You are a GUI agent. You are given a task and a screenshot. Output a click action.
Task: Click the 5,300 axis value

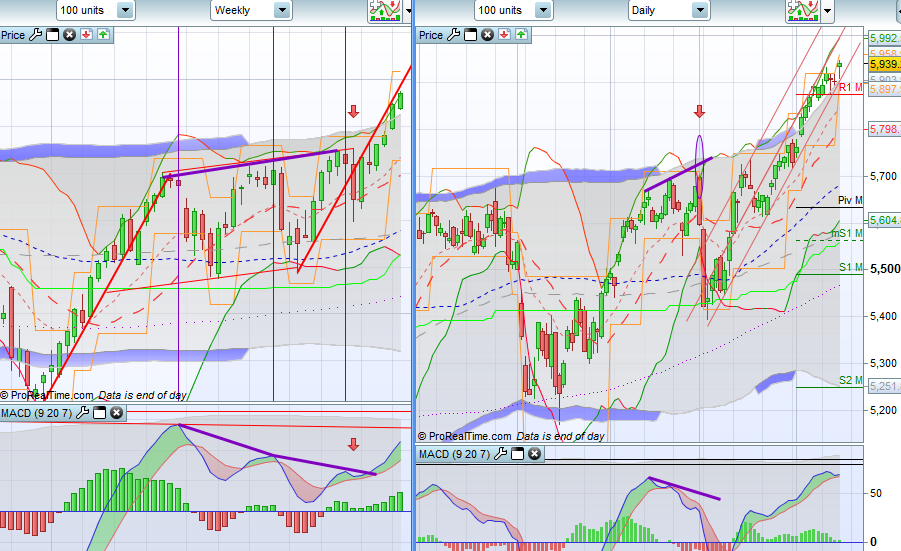click(x=884, y=363)
